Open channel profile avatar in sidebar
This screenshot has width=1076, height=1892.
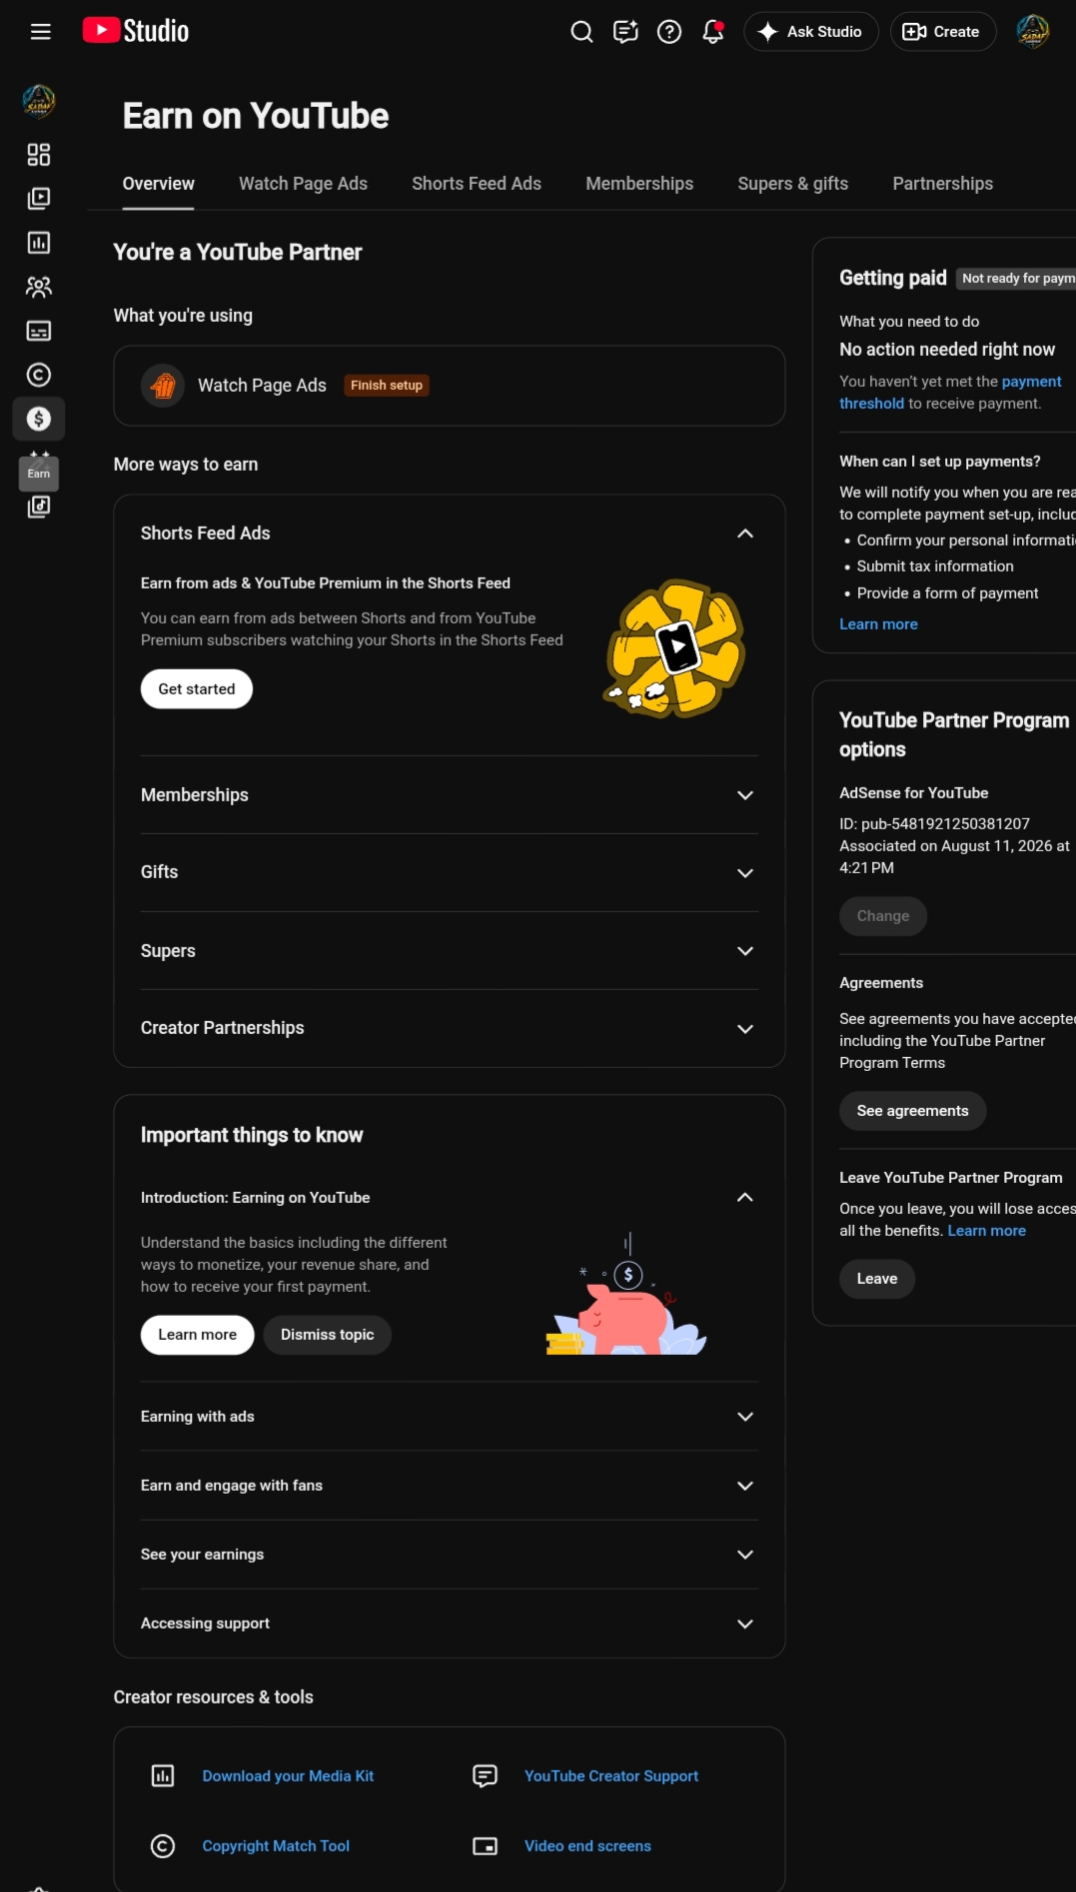coord(39,100)
